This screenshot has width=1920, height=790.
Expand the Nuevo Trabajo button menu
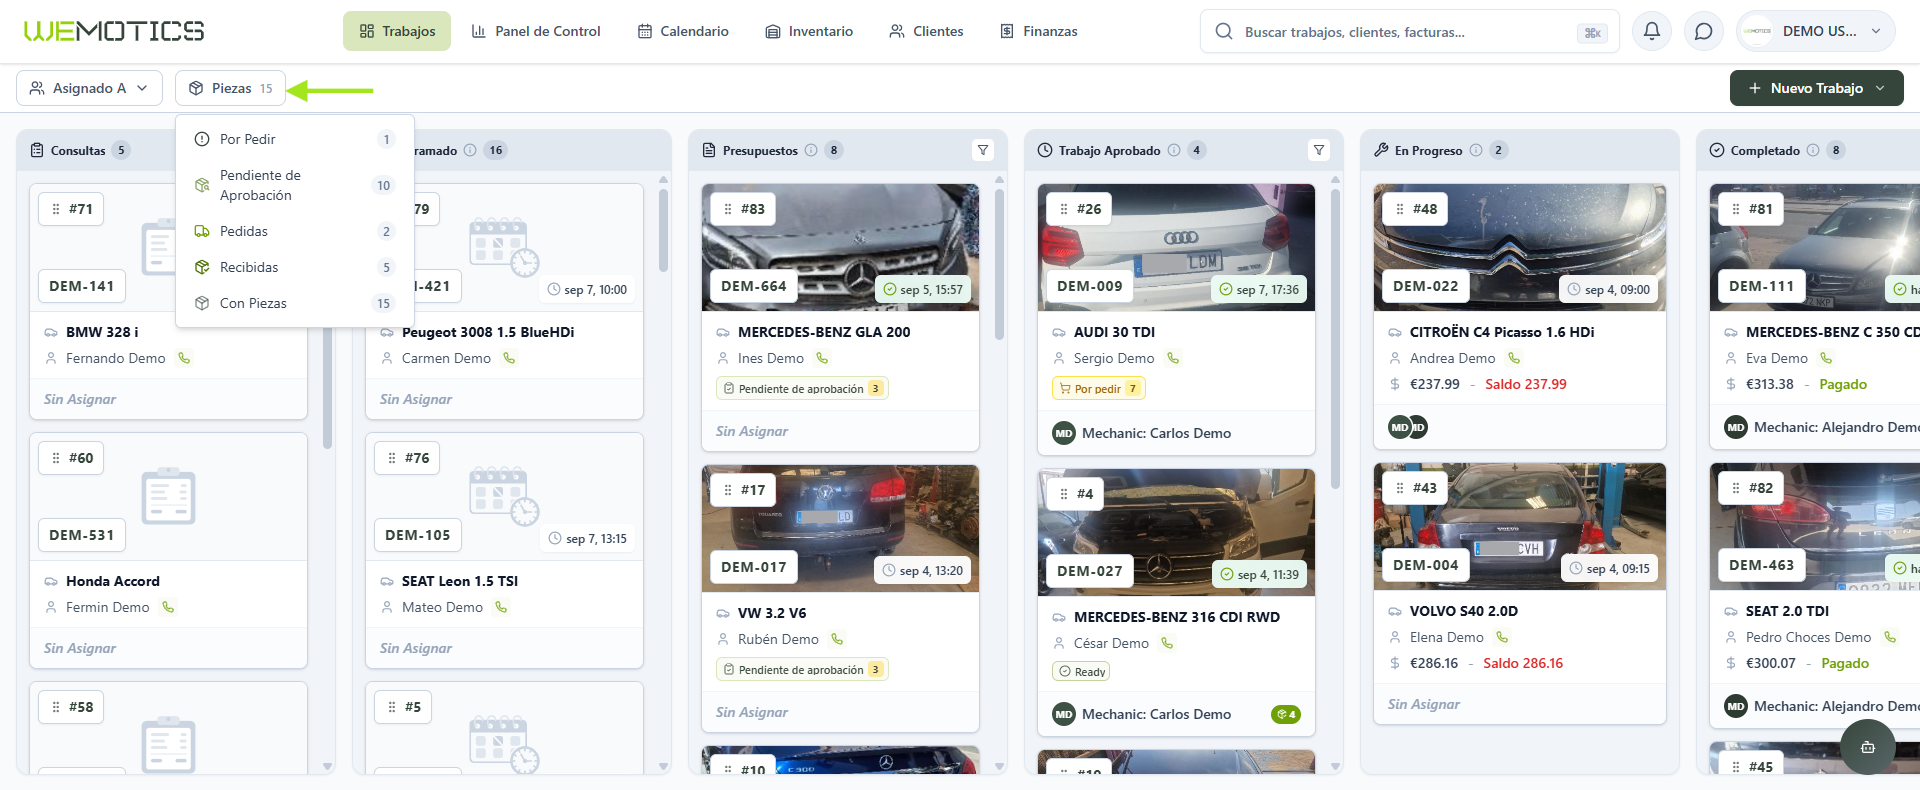(x=1880, y=88)
